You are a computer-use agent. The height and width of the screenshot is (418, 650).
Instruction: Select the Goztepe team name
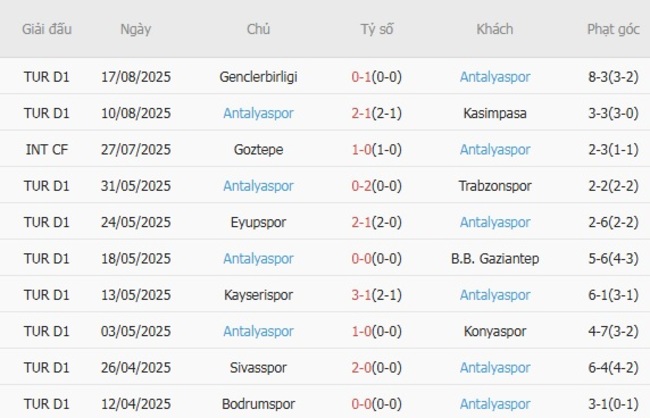pos(258,149)
